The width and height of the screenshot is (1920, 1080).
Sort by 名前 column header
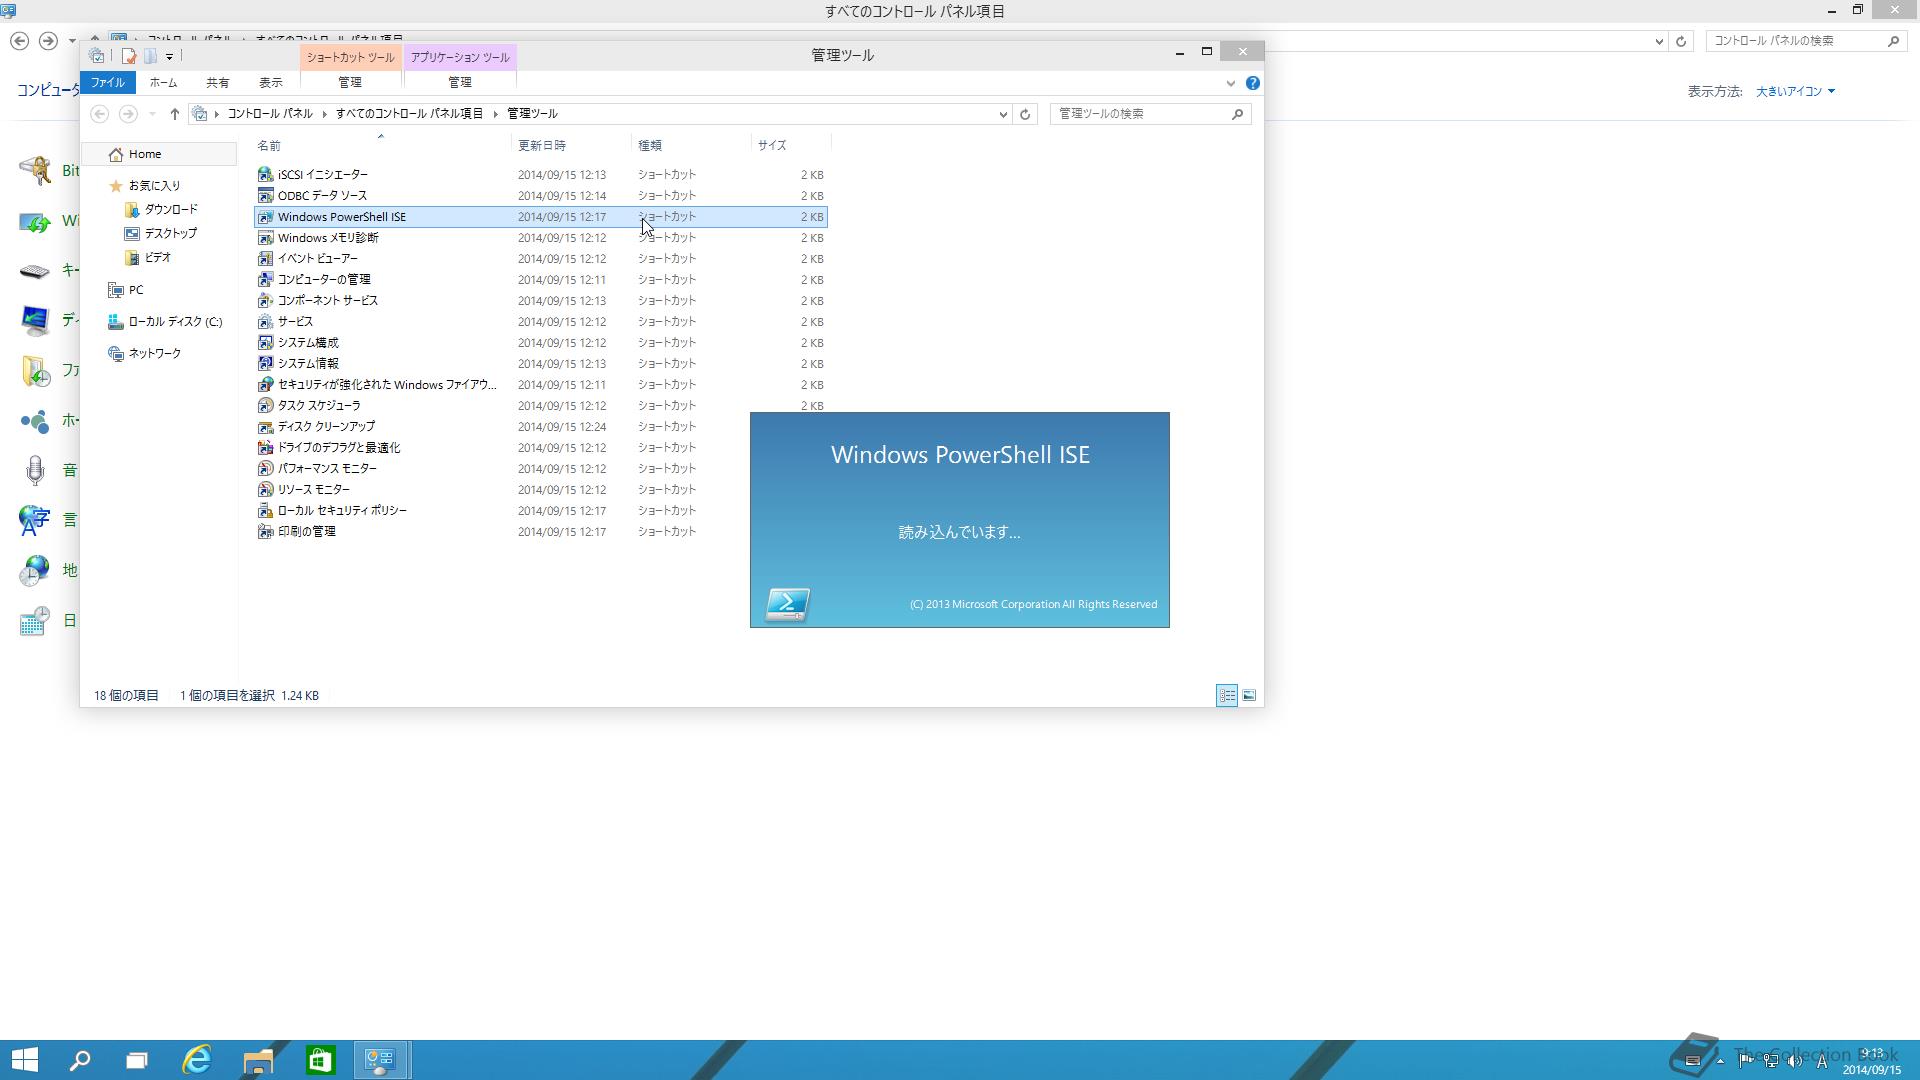click(382, 146)
